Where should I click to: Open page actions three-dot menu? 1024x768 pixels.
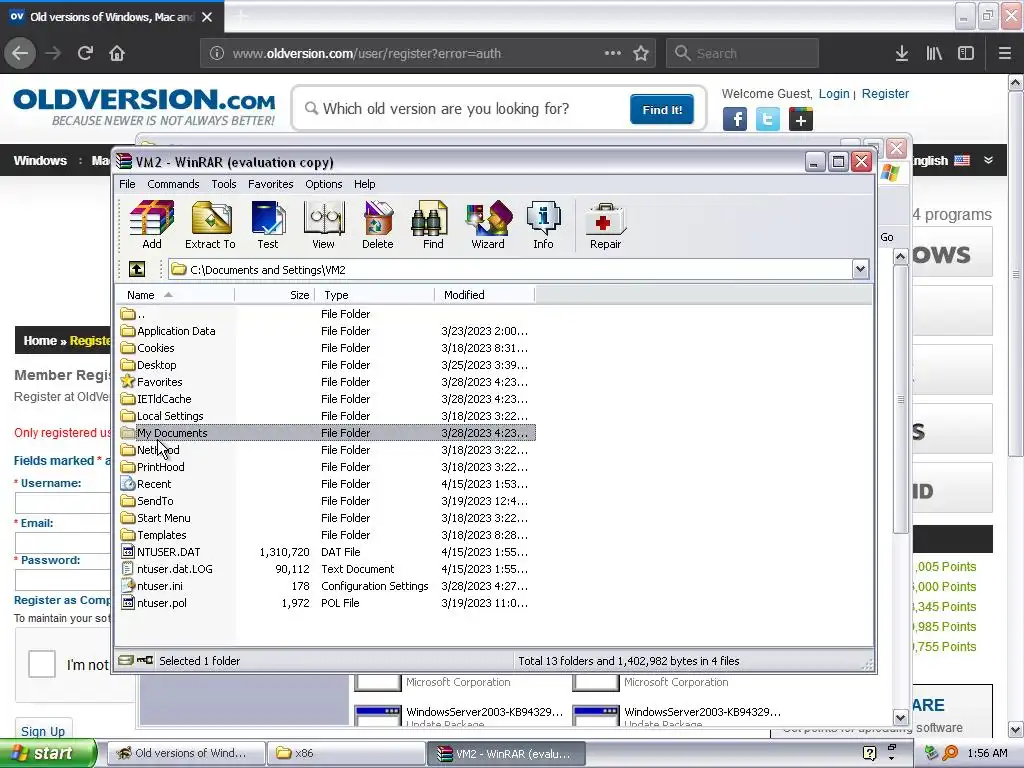(x=613, y=53)
